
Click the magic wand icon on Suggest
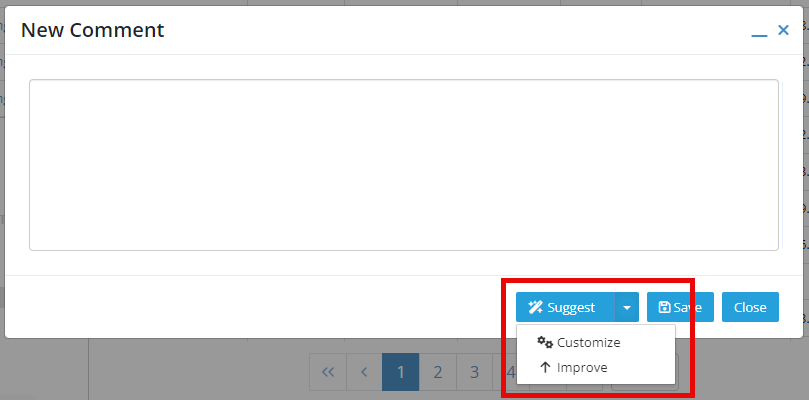click(x=536, y=308)
